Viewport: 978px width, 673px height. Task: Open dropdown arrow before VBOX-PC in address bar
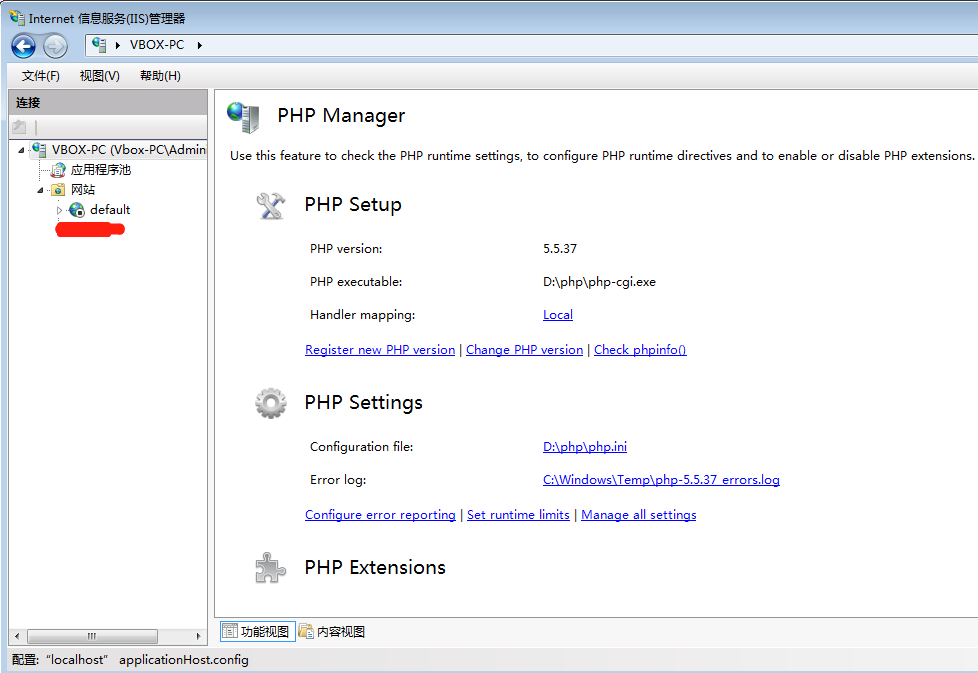tap(117, 45)
